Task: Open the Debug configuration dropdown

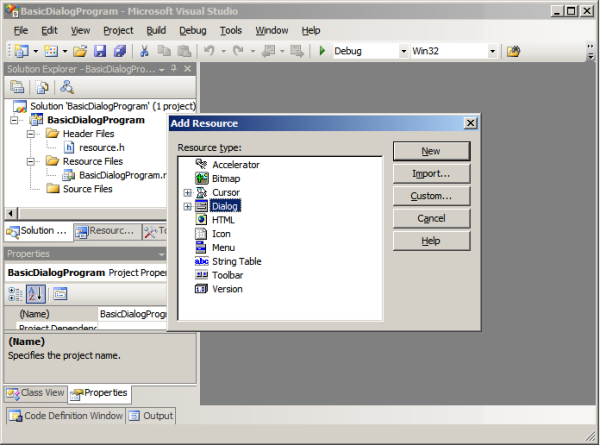Action: (x=403, y=51)
